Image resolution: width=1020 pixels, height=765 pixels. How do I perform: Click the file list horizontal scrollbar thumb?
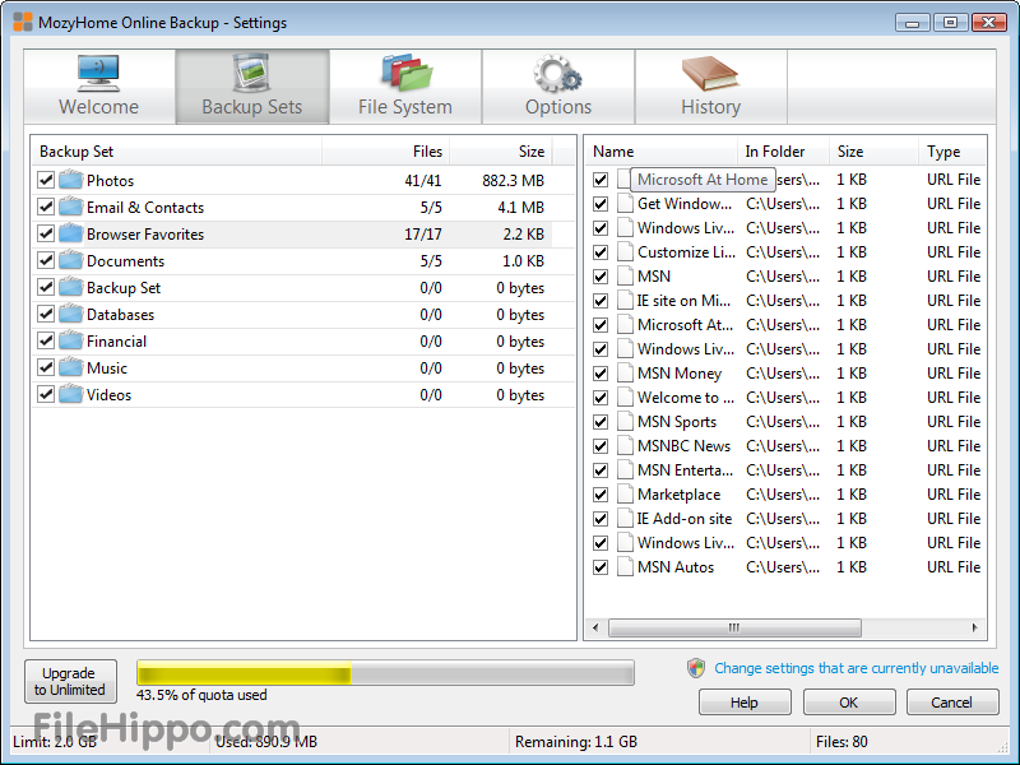click(x=734, y=628)
